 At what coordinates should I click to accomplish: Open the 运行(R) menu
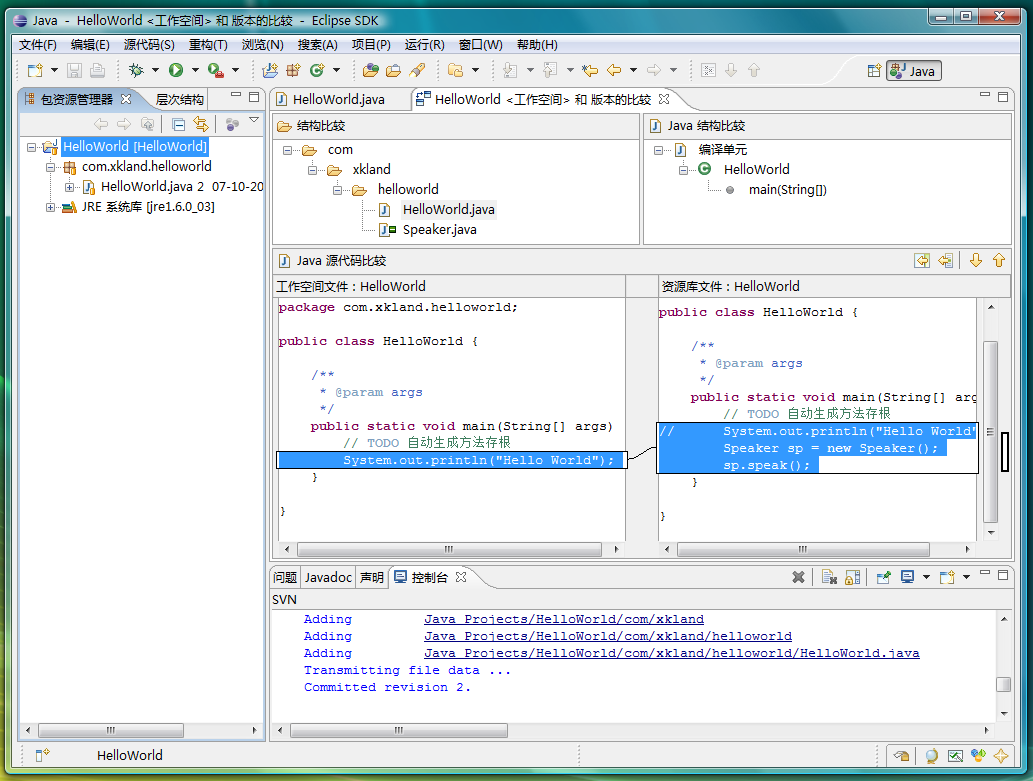pos(424,45)
